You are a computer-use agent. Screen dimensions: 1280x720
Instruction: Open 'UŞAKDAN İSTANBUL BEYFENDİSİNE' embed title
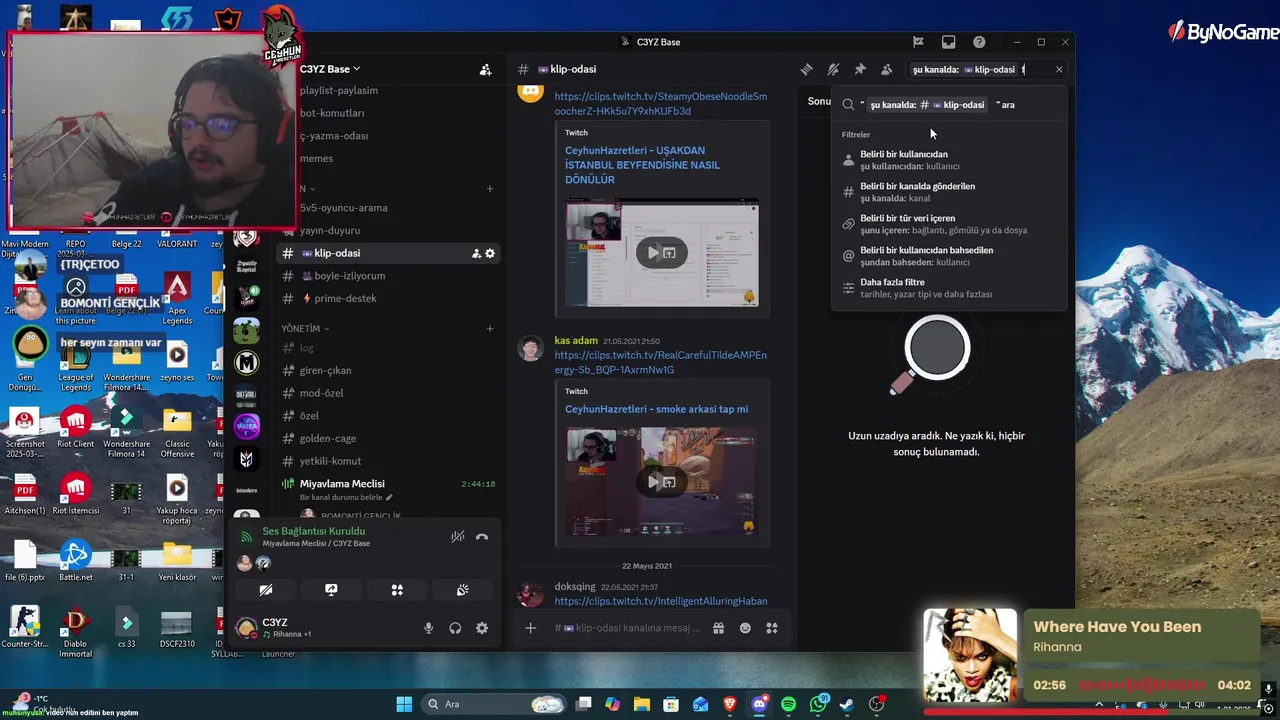(x=642, y=165)
